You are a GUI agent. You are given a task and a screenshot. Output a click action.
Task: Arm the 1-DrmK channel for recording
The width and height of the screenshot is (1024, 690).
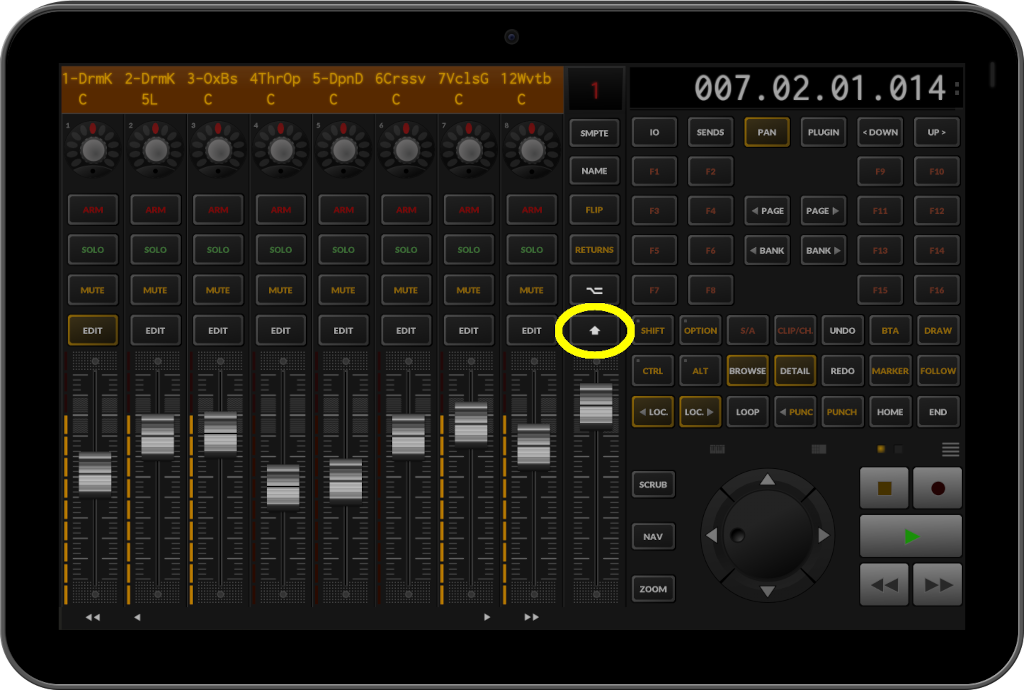tap(92, 209)
